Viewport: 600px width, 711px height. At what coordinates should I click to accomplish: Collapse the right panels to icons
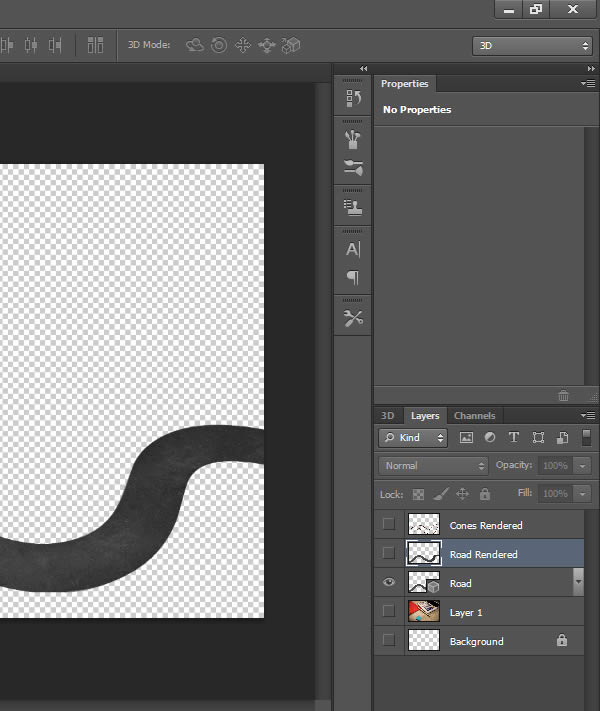click(591, 68)
